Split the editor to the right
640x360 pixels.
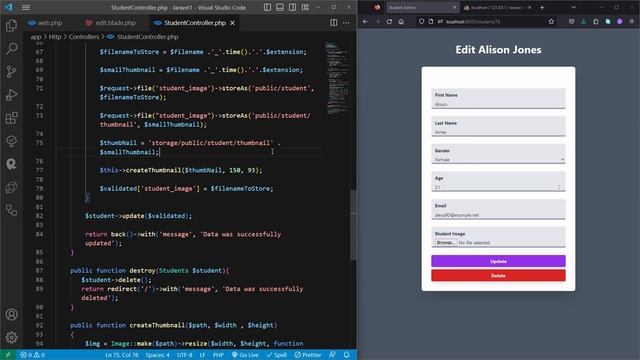click(x=333, y=23)
